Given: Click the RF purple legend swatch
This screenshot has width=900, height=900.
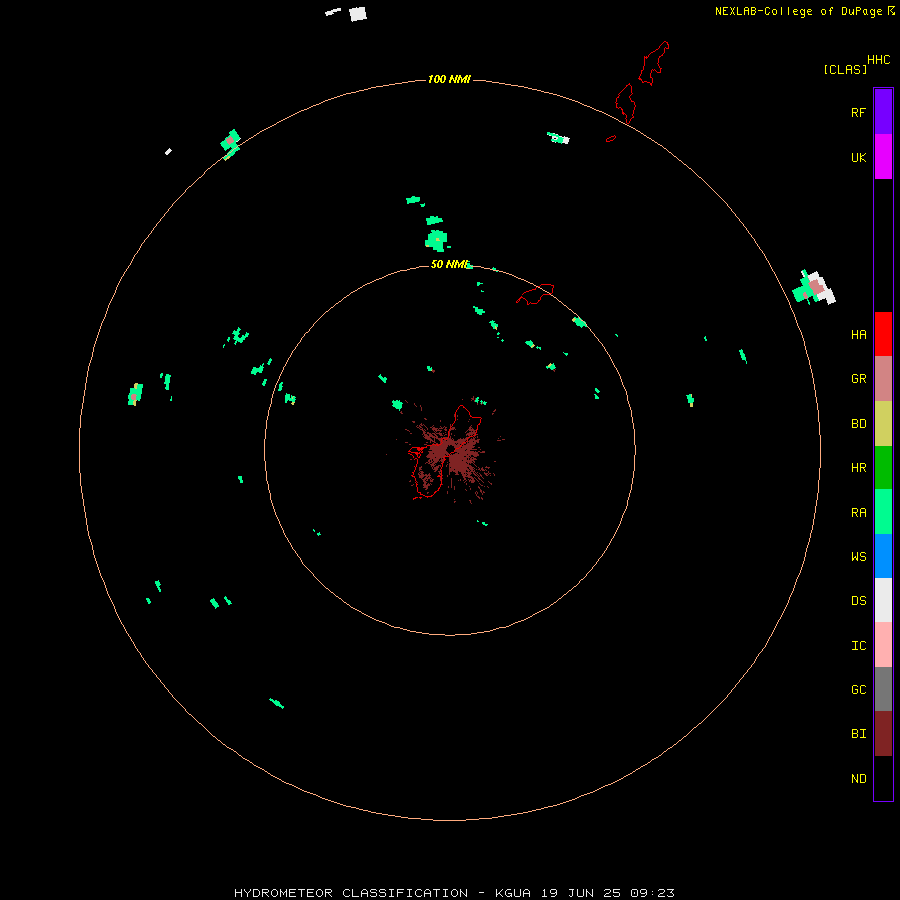Looking at the screenshot, I should 883,112.
